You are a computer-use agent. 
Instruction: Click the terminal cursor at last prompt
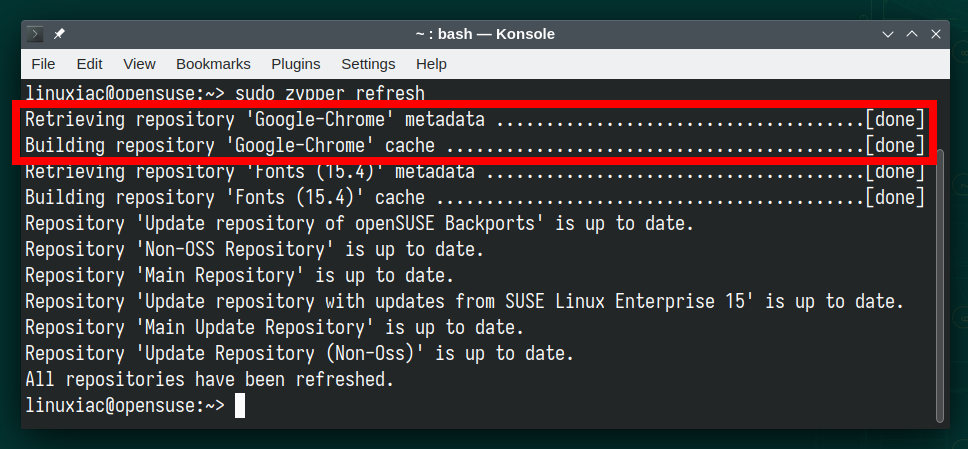click(240, 406)
